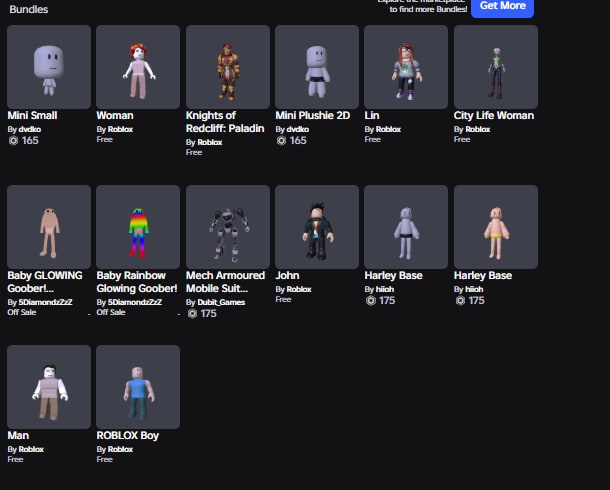
Task: Click the Robux icon under Mini Plushie 2D
Action: [281, 141]
